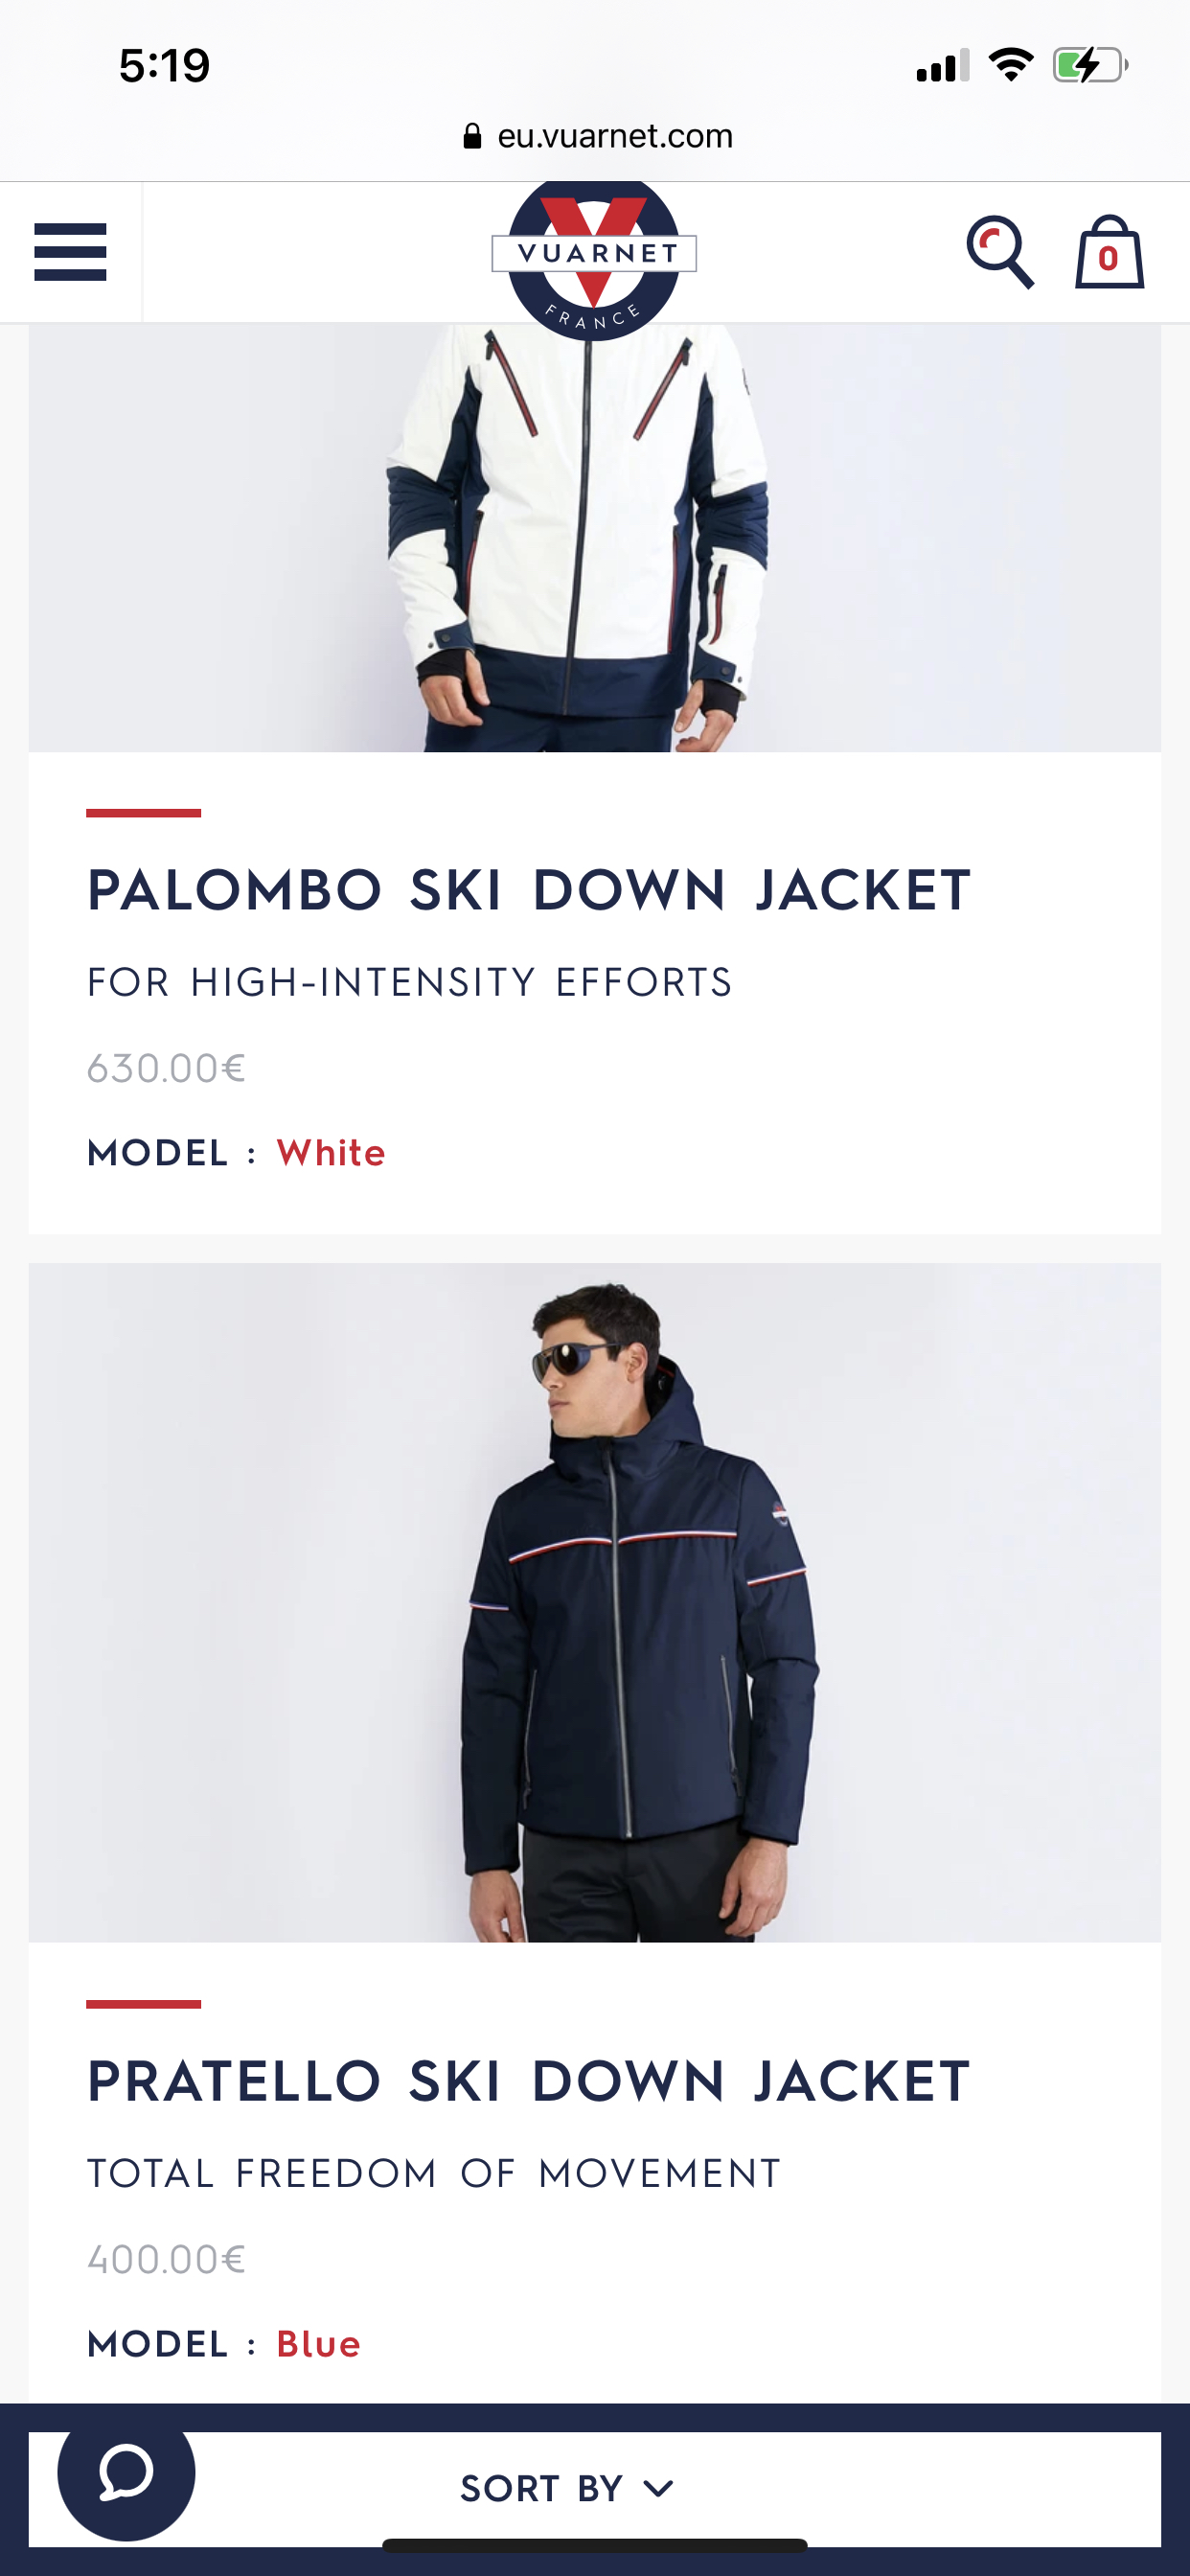Open Pratello Ski Down Jacket title
This screenshot has width=1190, height=2576.
[529, 2082]
